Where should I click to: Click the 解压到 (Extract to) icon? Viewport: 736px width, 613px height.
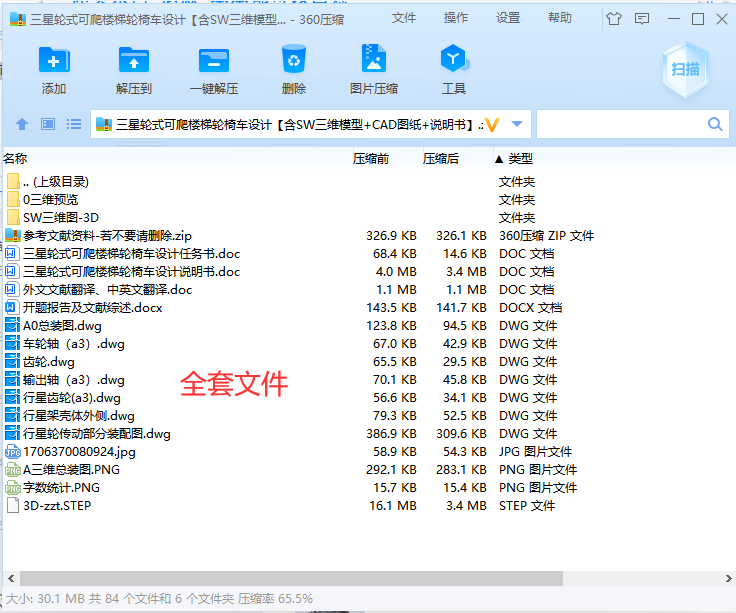pyautogui.click(x=134, y=60)
